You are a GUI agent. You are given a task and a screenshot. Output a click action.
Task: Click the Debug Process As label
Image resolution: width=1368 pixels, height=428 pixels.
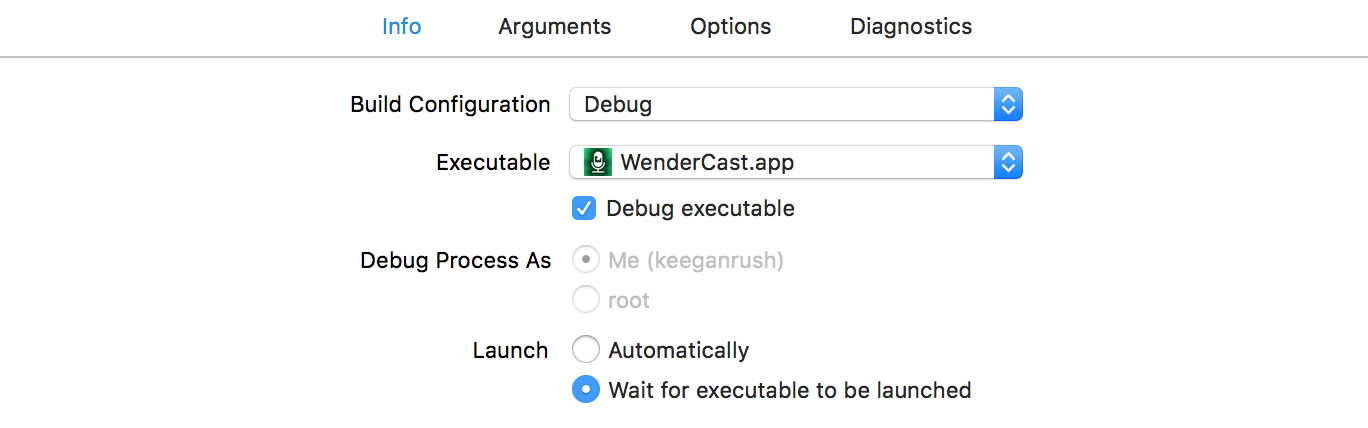coord(455,261)
